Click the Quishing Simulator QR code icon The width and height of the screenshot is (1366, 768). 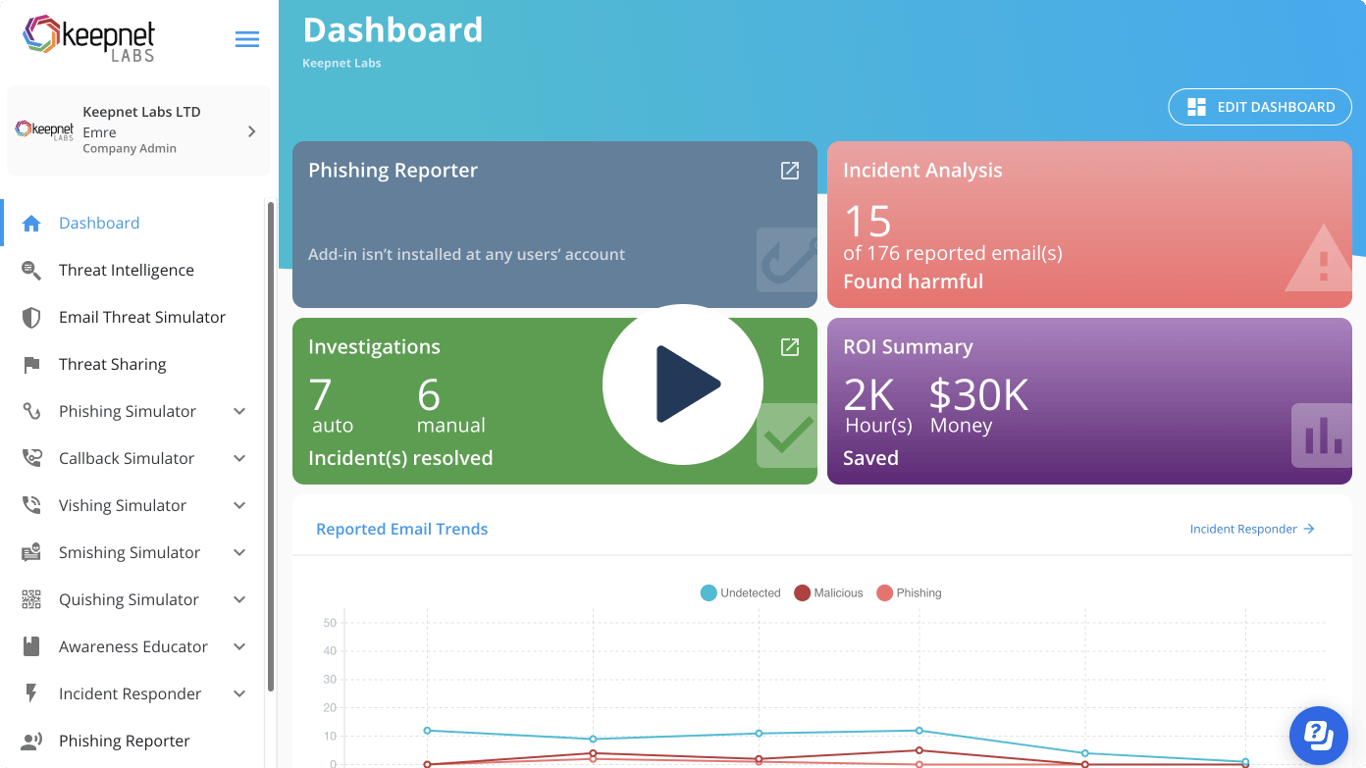31,599
